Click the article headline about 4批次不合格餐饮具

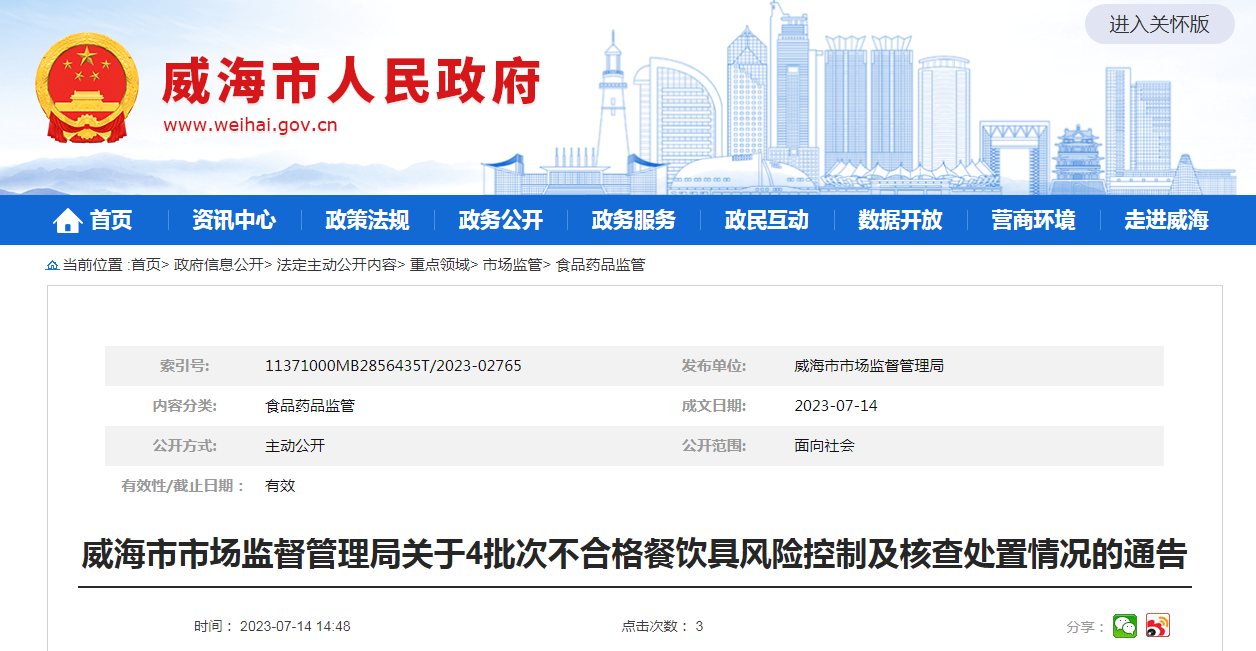[634, 554]
